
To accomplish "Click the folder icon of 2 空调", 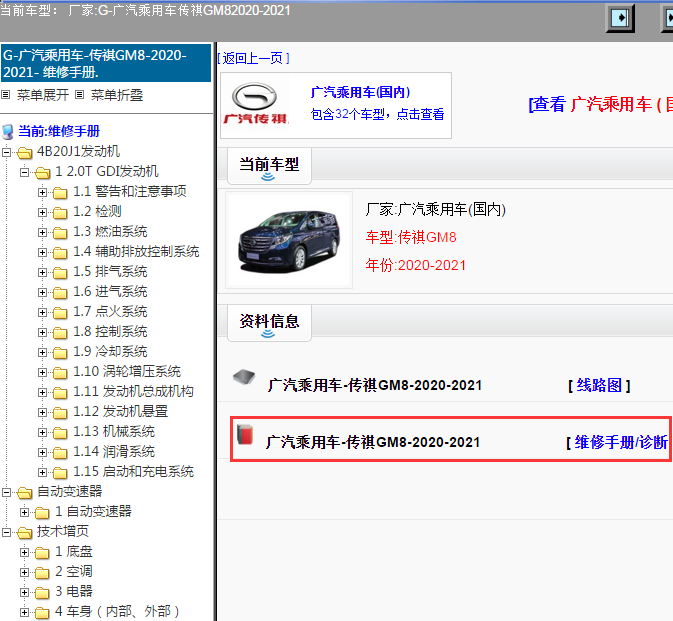I will pos(42,573).
